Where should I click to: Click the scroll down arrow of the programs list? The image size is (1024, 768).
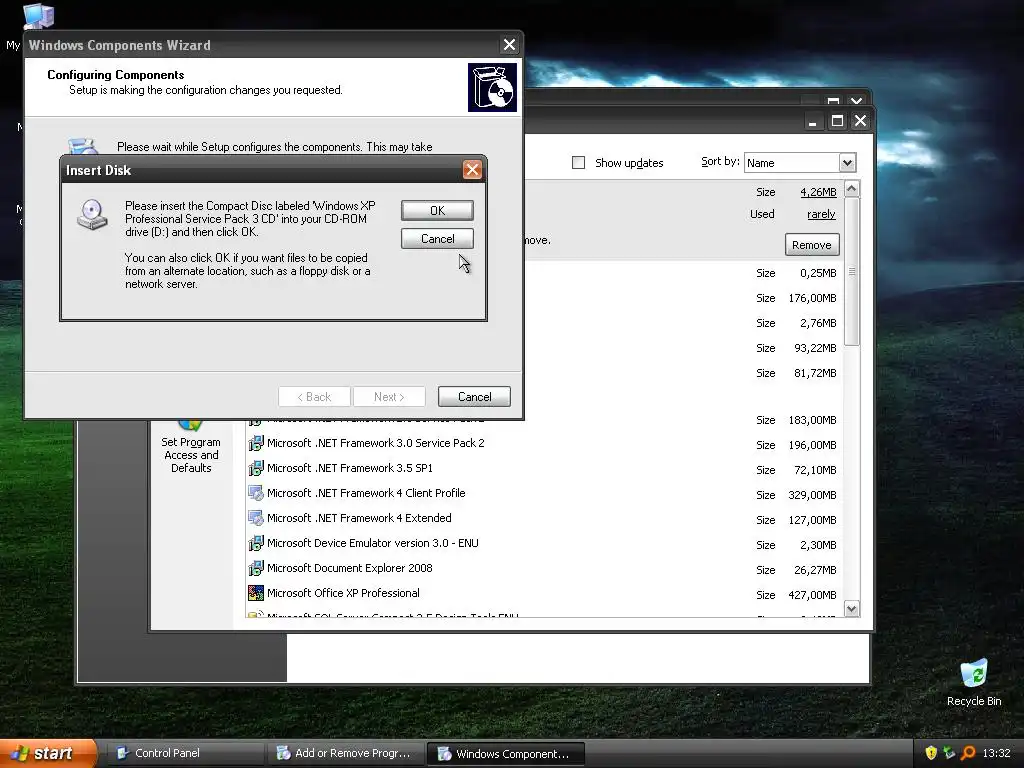pos(852,609)
